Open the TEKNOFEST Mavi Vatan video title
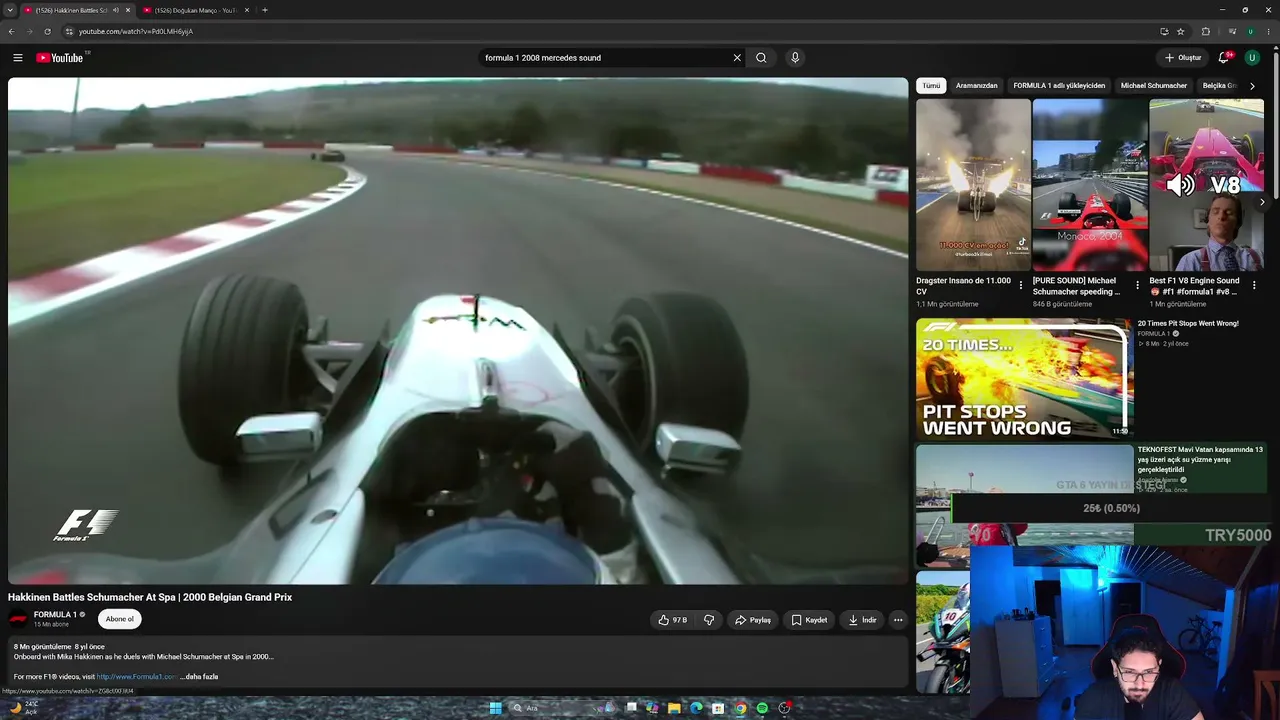 (x=1200, y=459)
